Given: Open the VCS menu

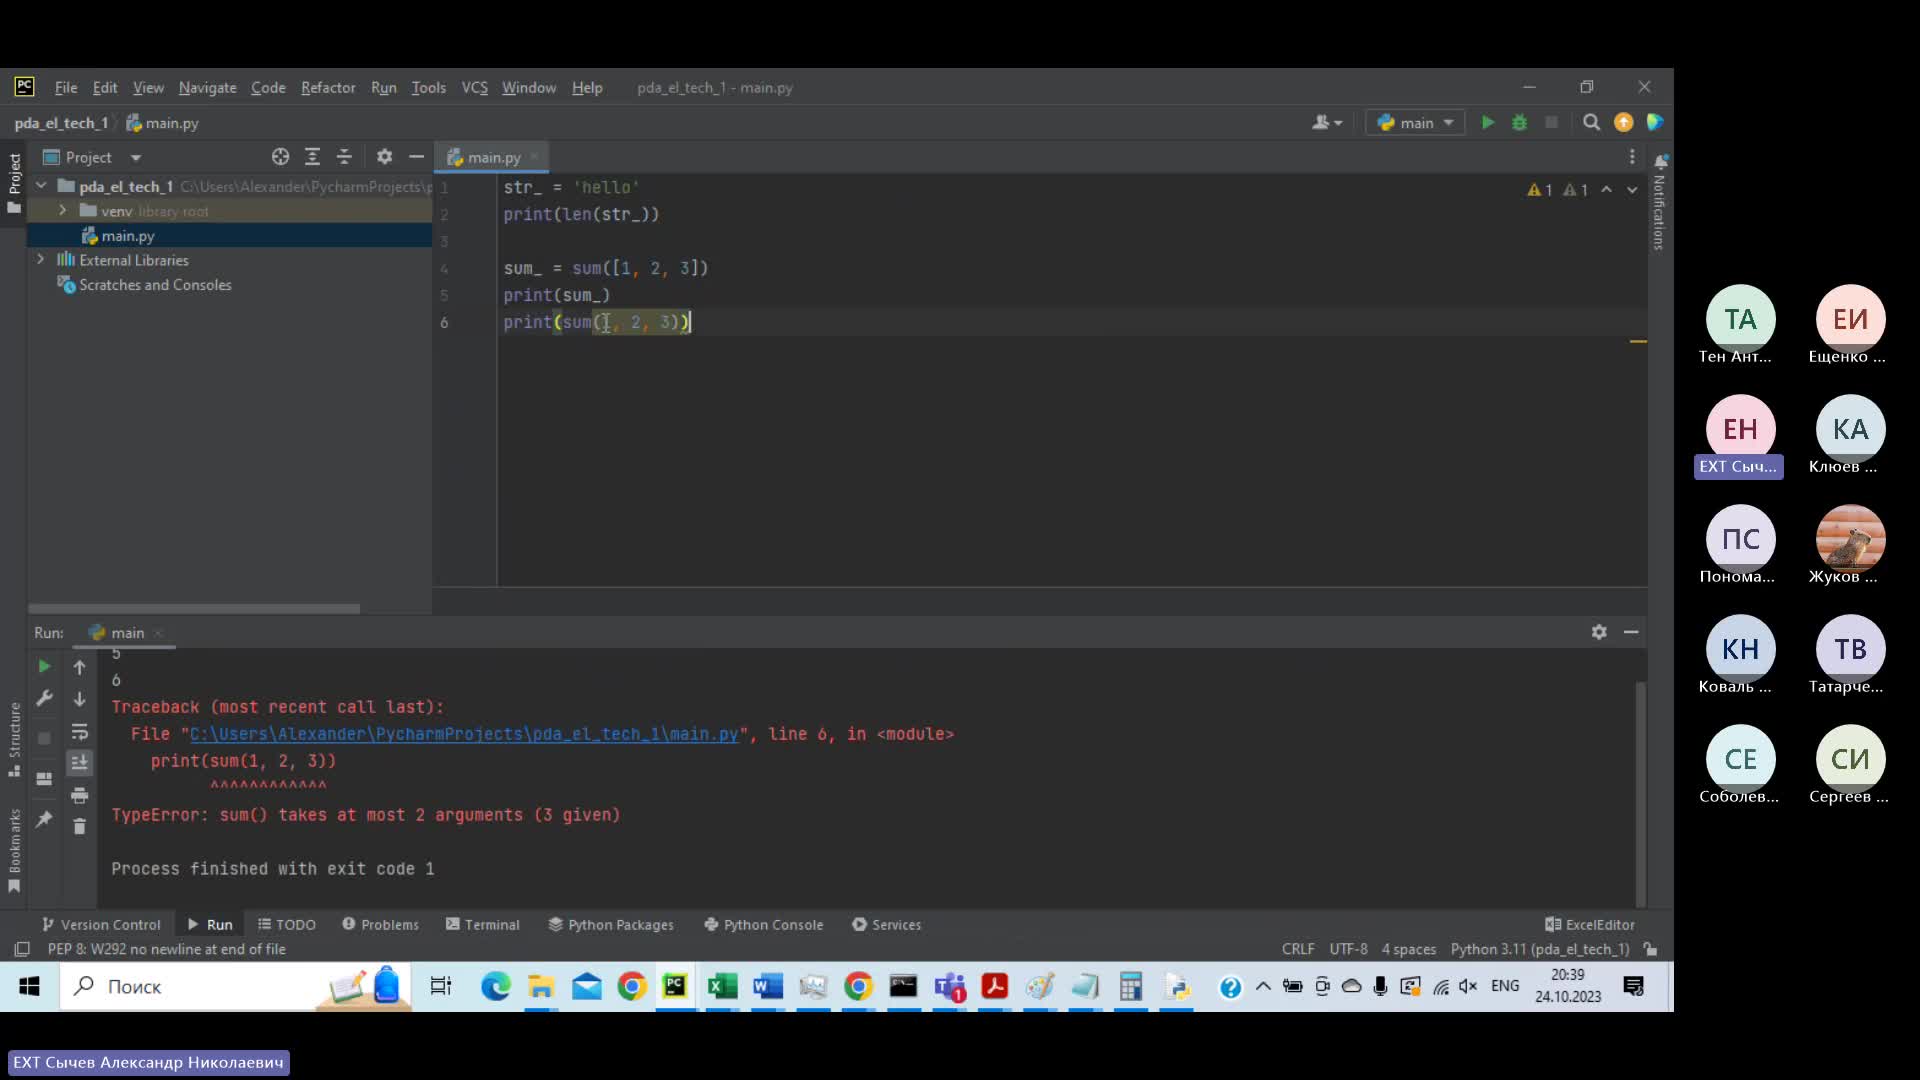Looking at the screenshot, I should point(474,87).
